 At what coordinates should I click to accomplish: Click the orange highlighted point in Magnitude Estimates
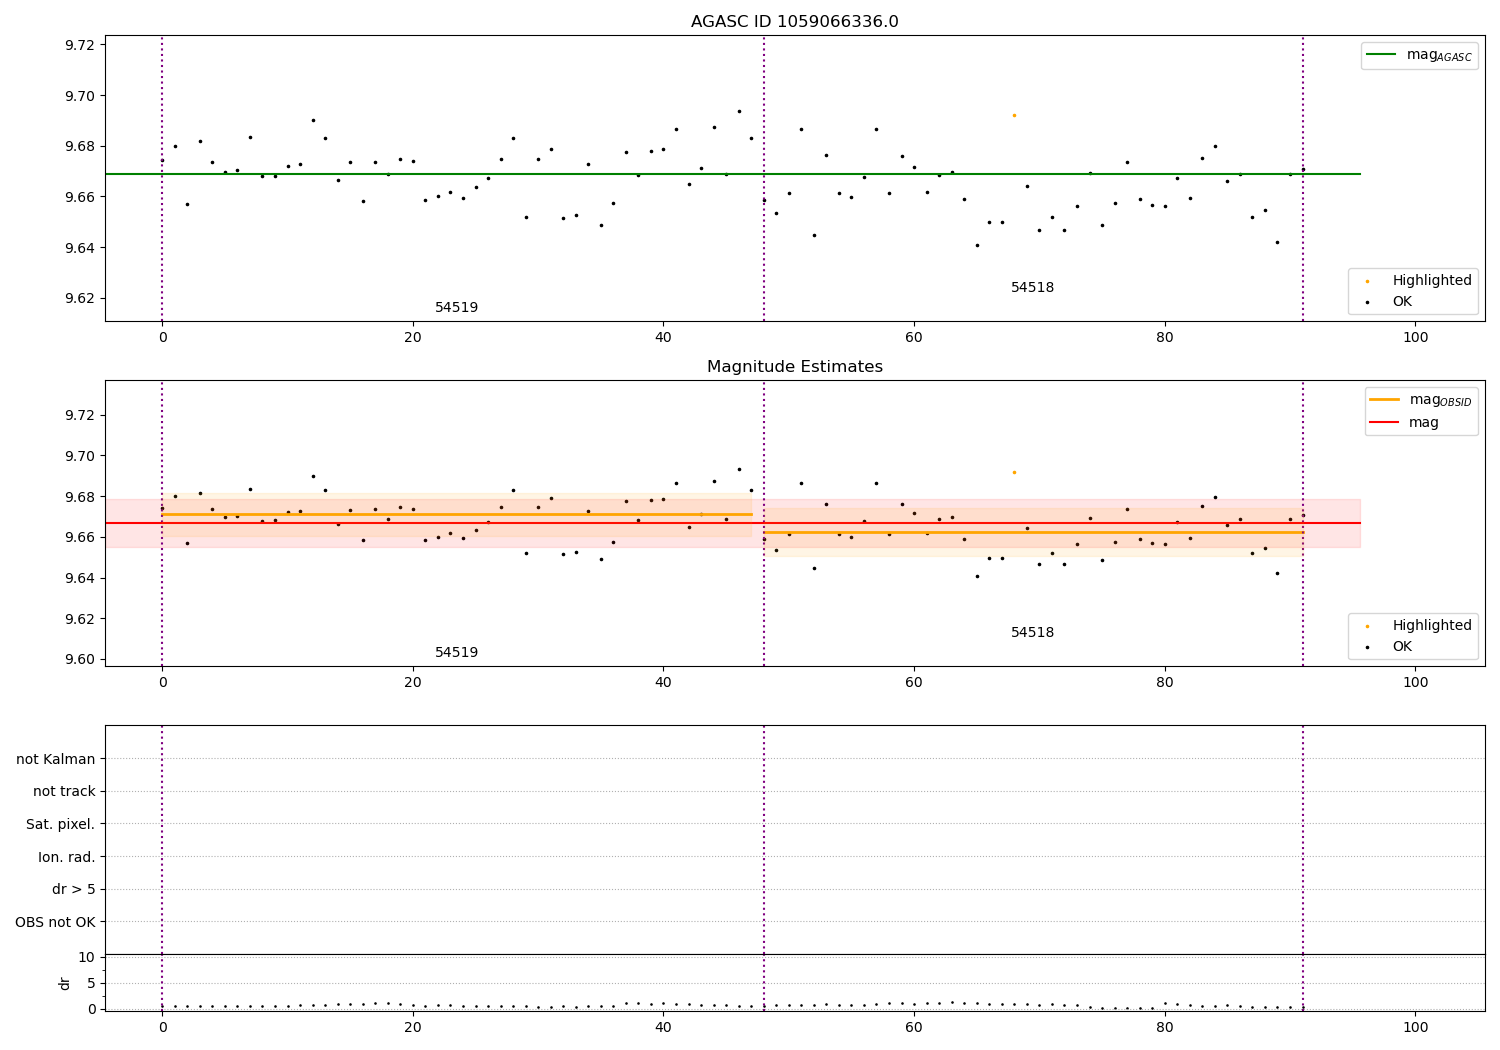pyautogui.click(x=1014, y=472)
